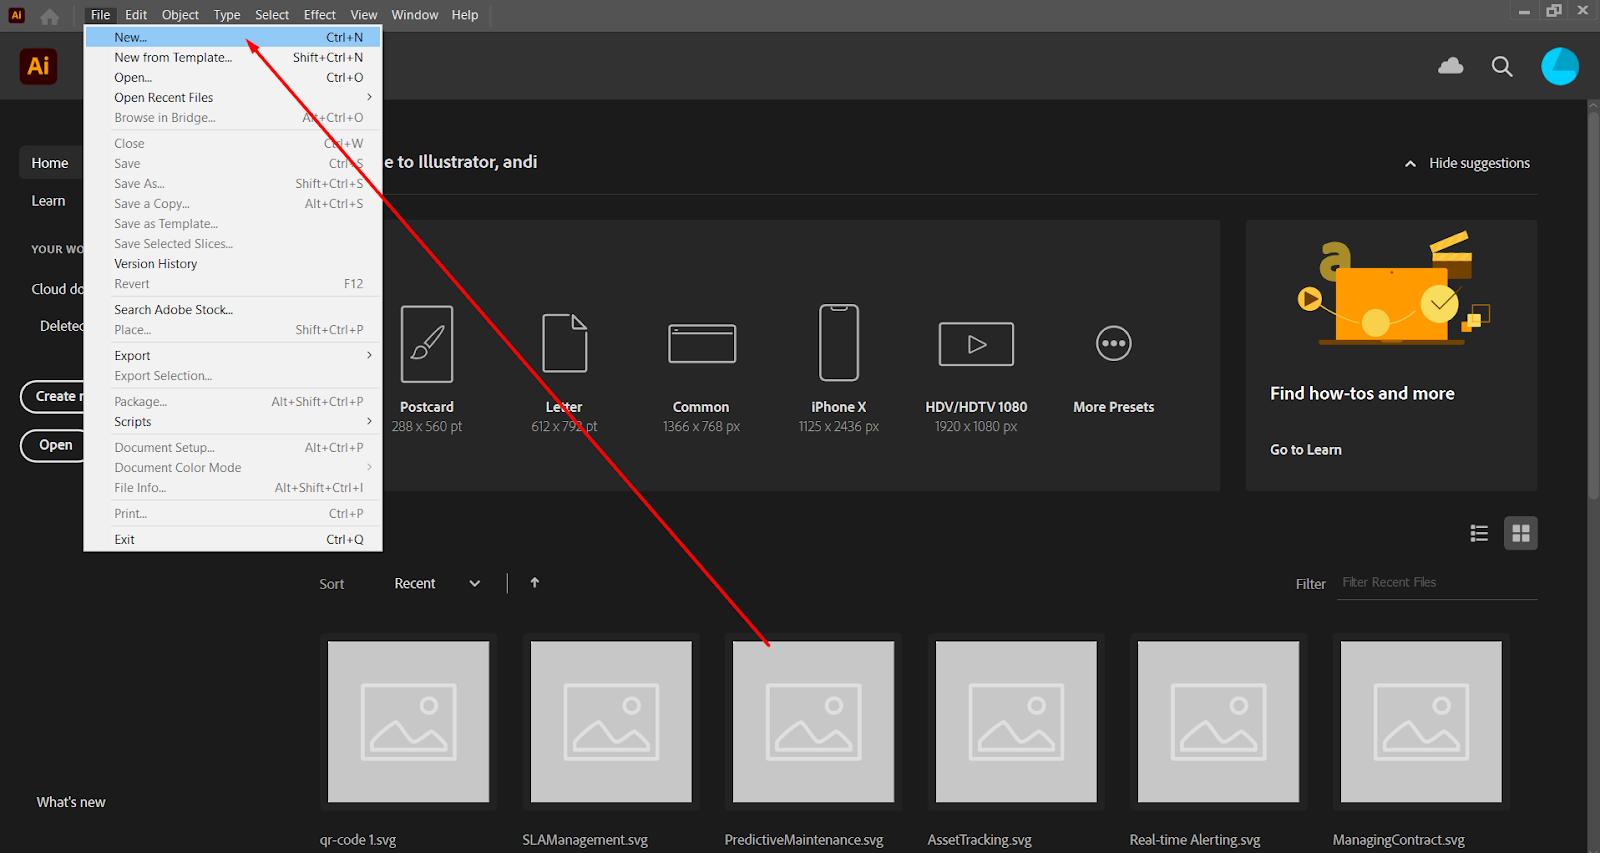The height and width of the screenshot is (853, 1600).
Task: Choose New from Template... menu entry
Action: pos(233,57)
